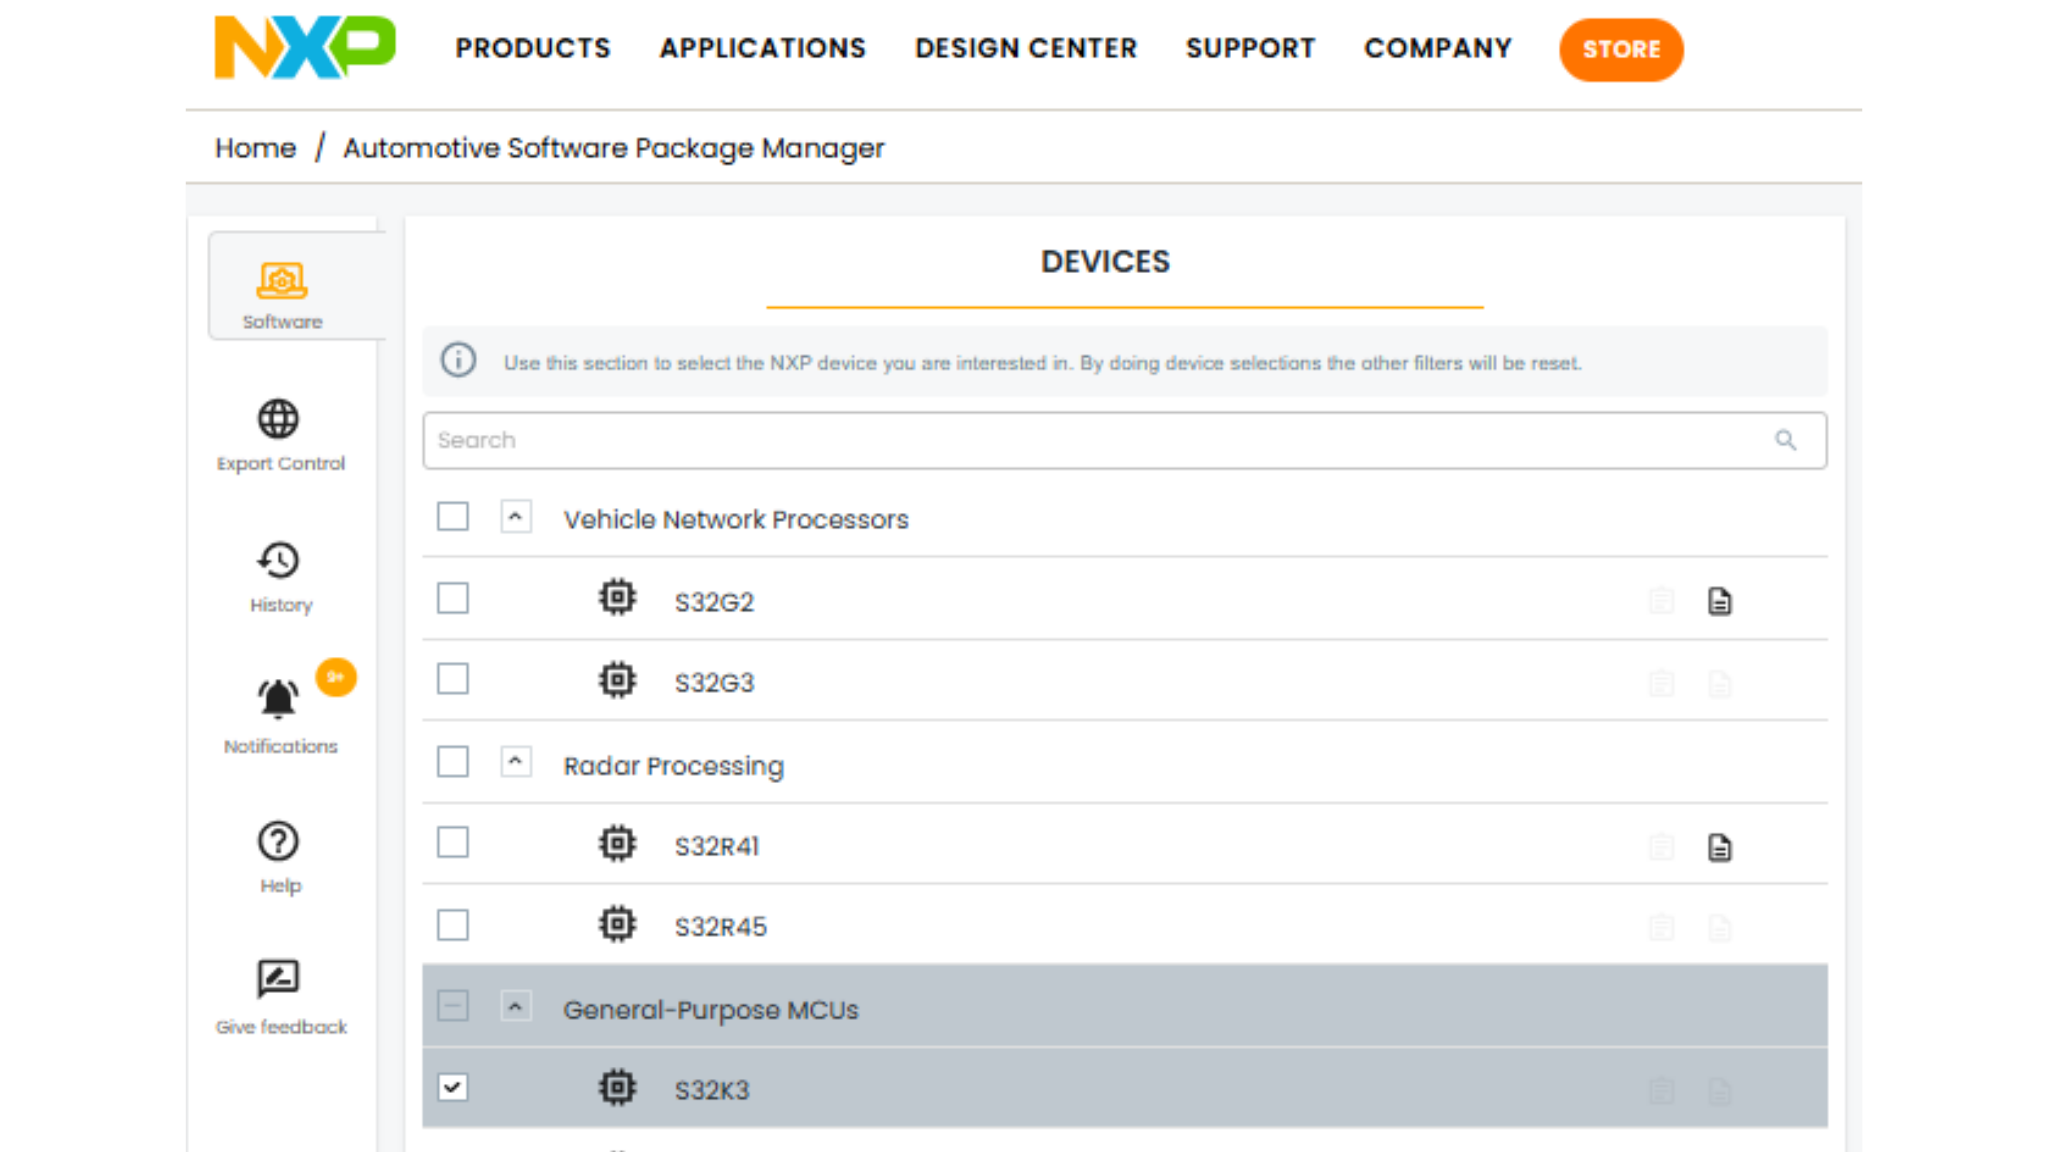Click the faded document icon for S32G3
The width and height of the screenshot is (2048, 1152).
tap(1719, 683)
